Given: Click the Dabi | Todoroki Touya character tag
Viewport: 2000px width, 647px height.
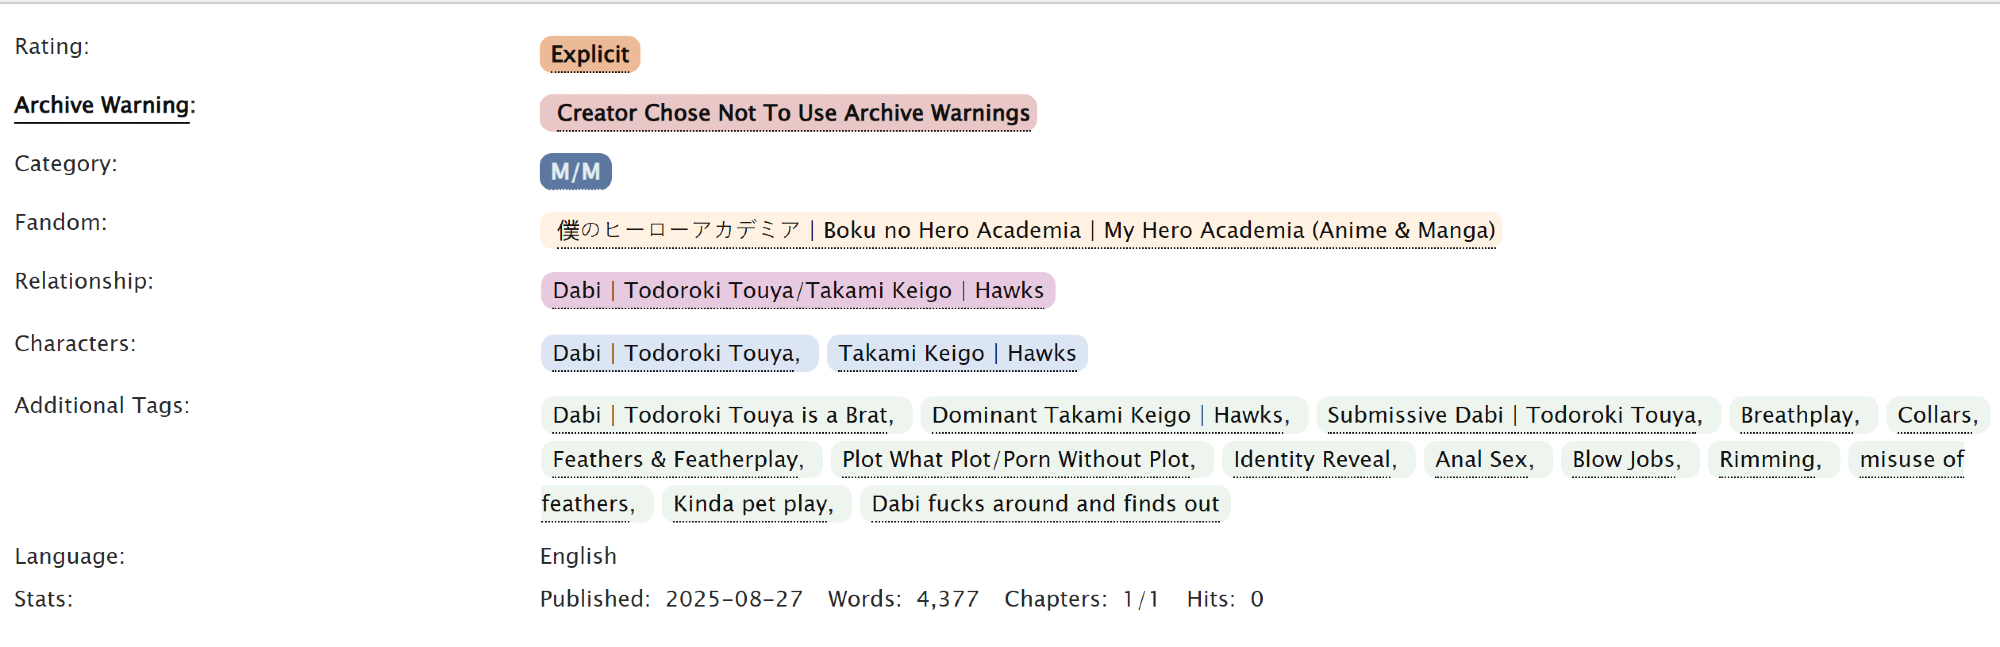Looking at the screenshot, I should click(x=675, y=354).
